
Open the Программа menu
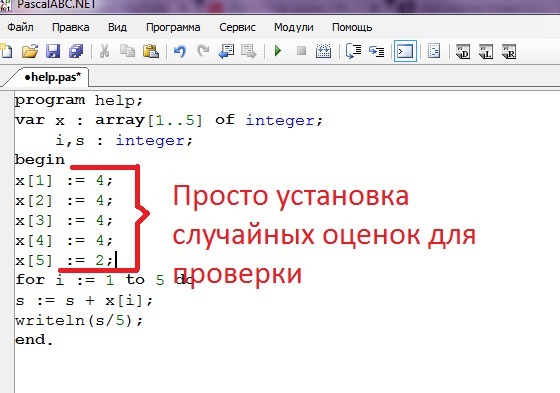pos(173,28)
